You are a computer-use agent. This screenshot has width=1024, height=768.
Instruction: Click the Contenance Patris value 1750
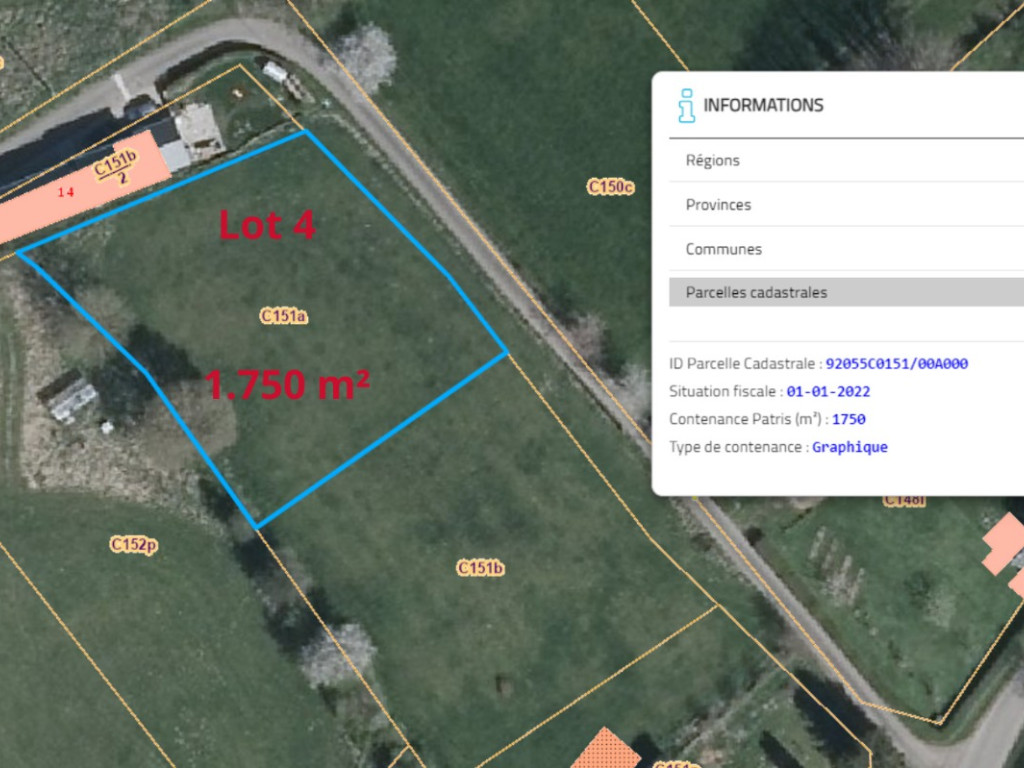point(848,419)
